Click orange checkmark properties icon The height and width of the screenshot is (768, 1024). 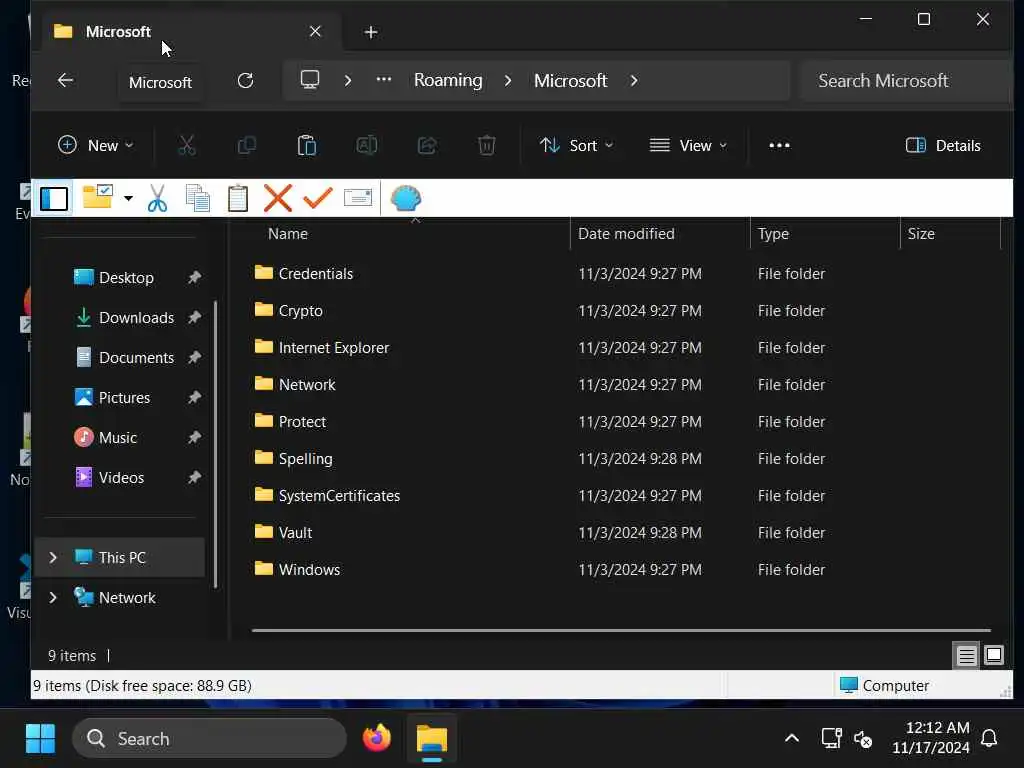click(x=318, y=198)
